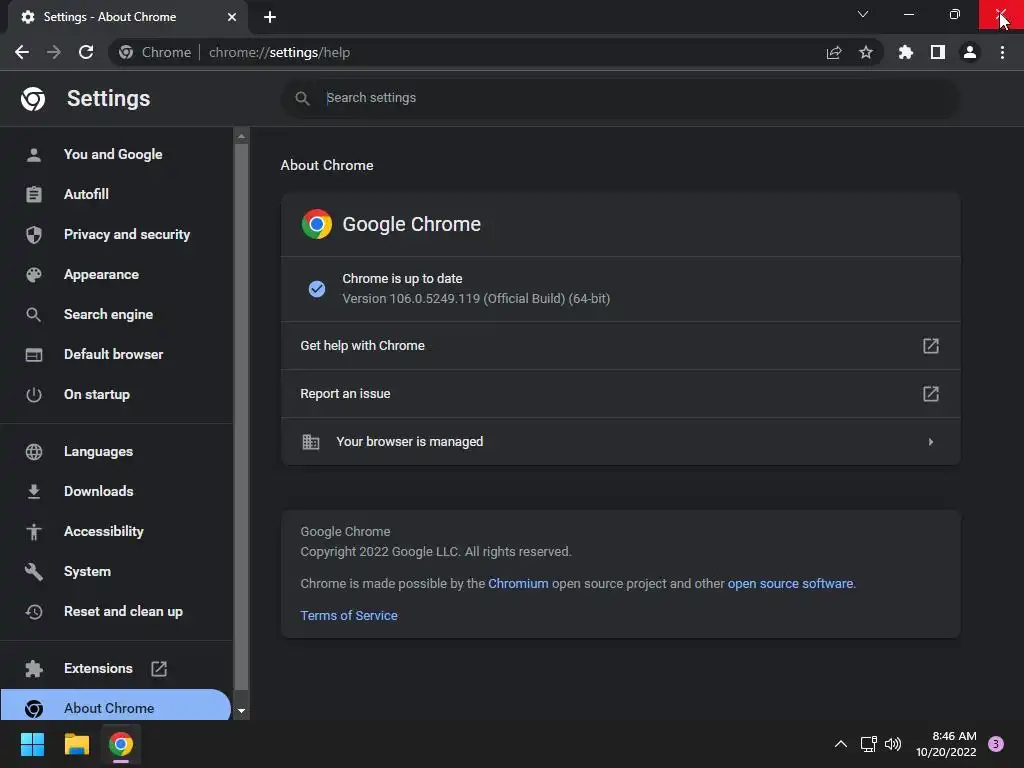1024x768 pixels.
Task: Click the Get help with Chrome row
Action: click(x=620, y=345)
